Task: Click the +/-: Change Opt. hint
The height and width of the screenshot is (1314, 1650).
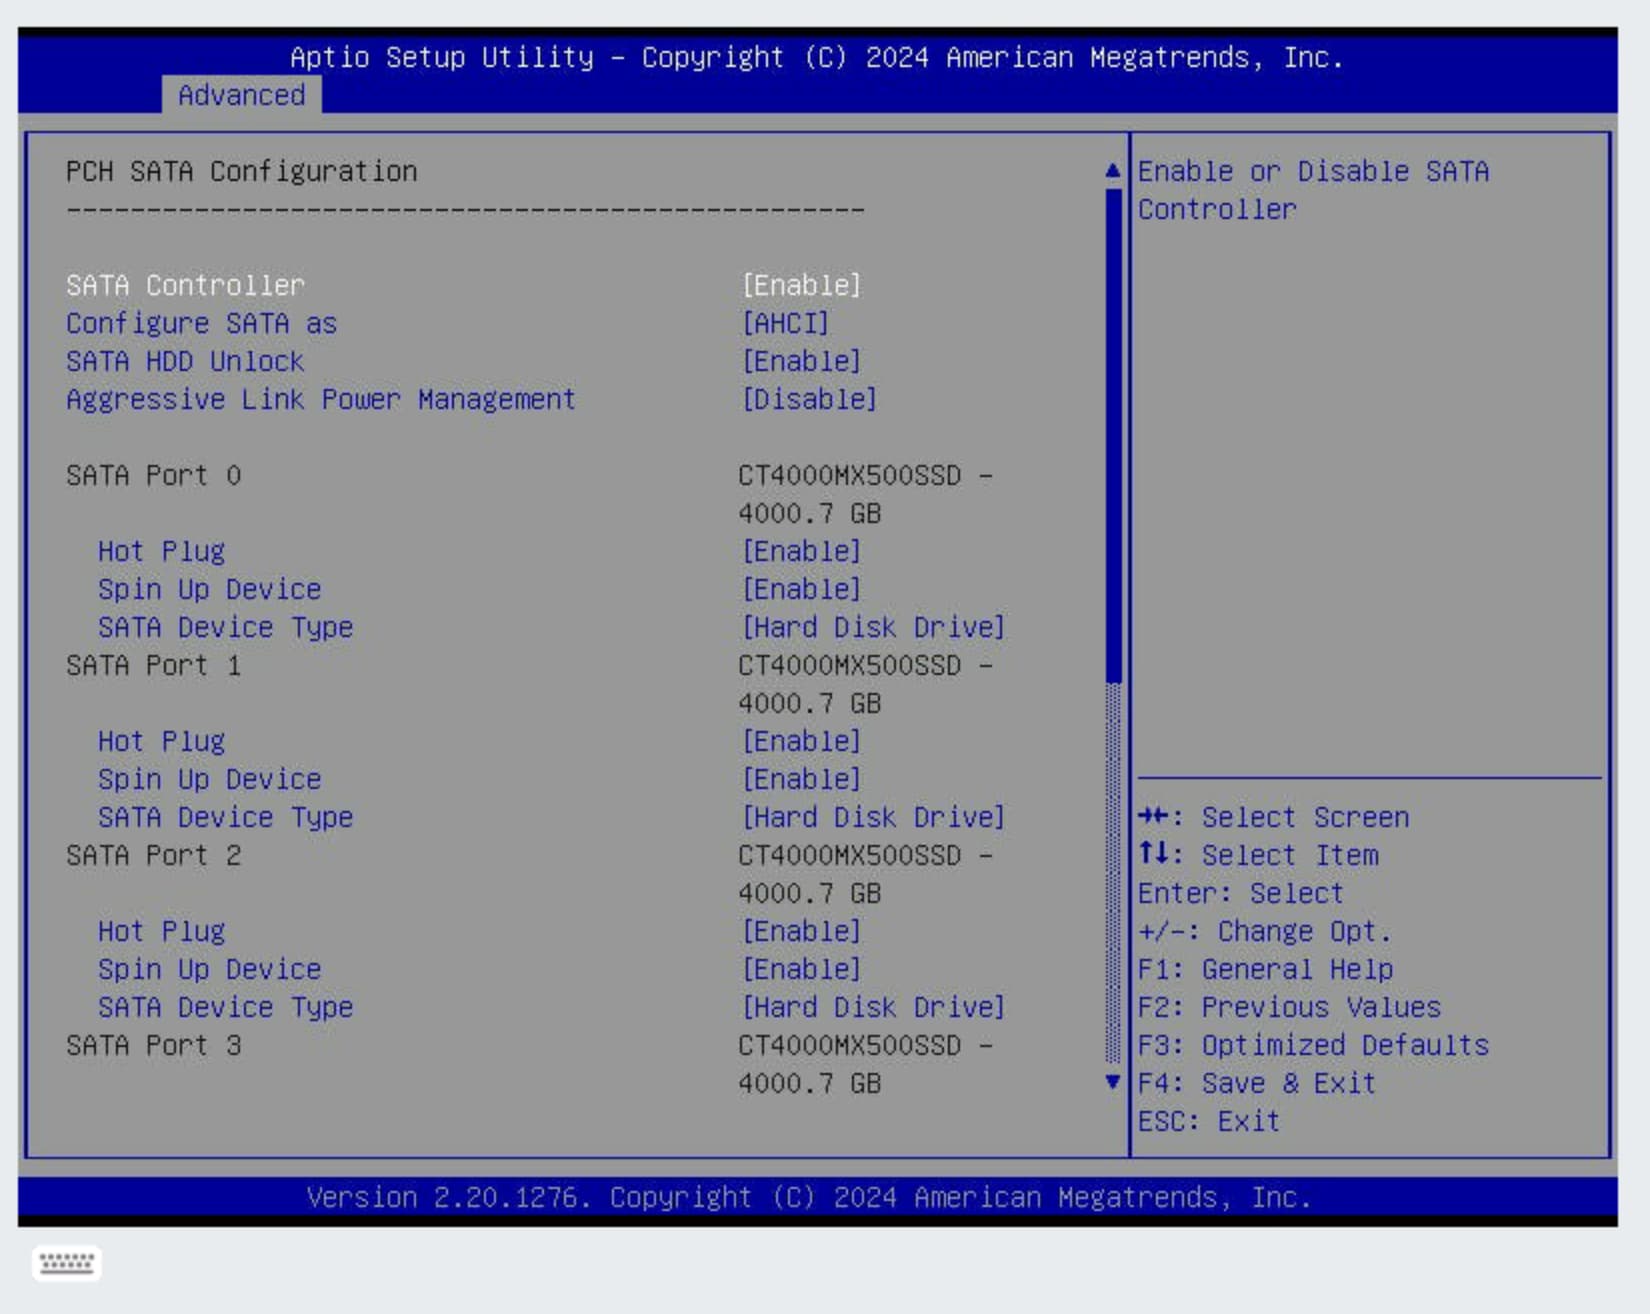Action: coord(1265,931)
